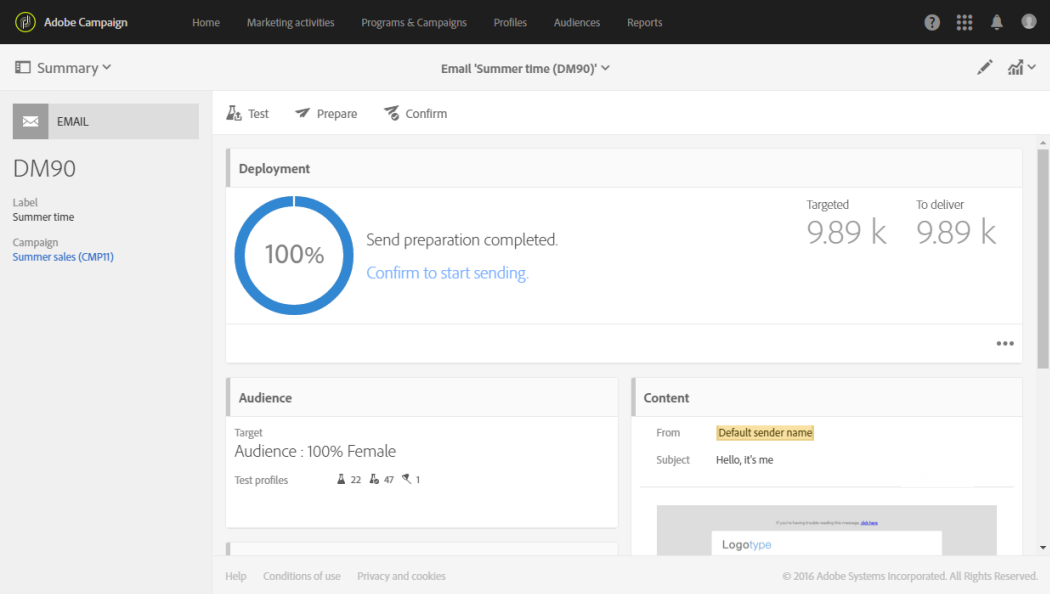The height and width of the screenshot is (594, 1050).
Task: Click the Test flask icon button
Action: [x=248, y=114]
